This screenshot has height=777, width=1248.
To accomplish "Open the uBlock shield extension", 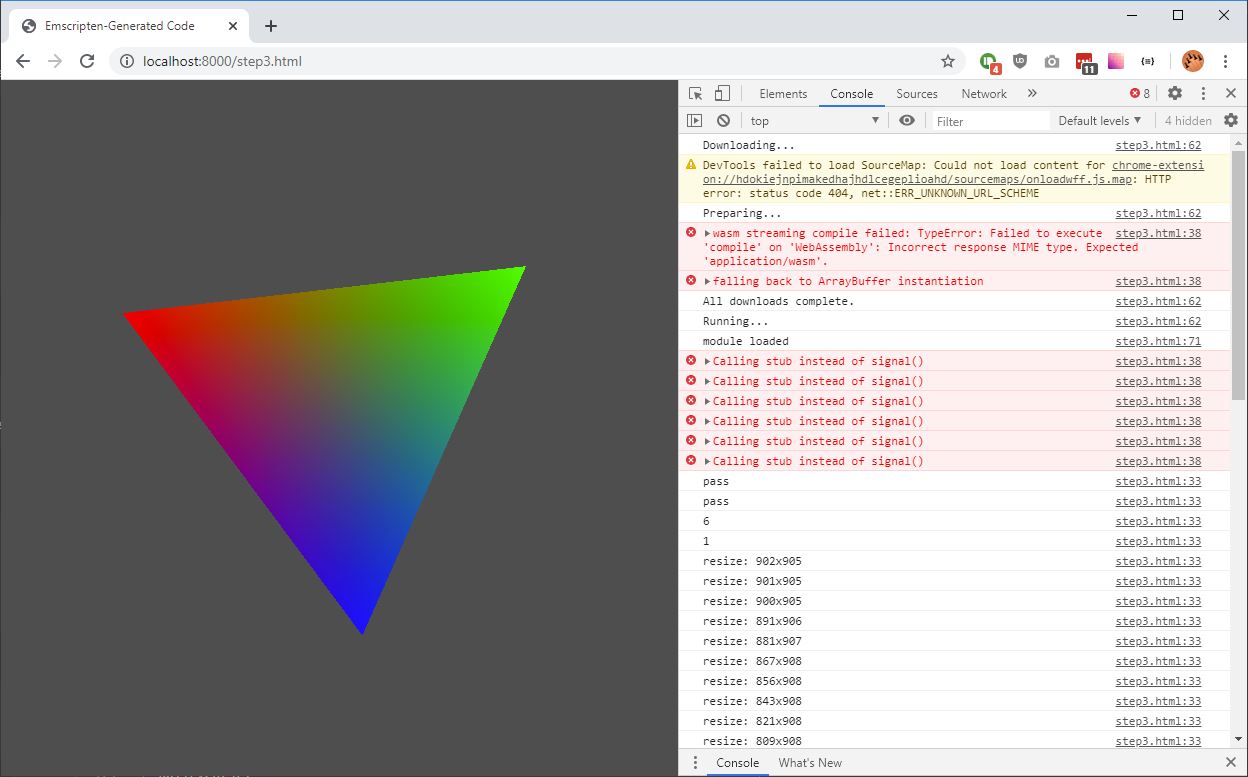I will tap(1020, 61).
